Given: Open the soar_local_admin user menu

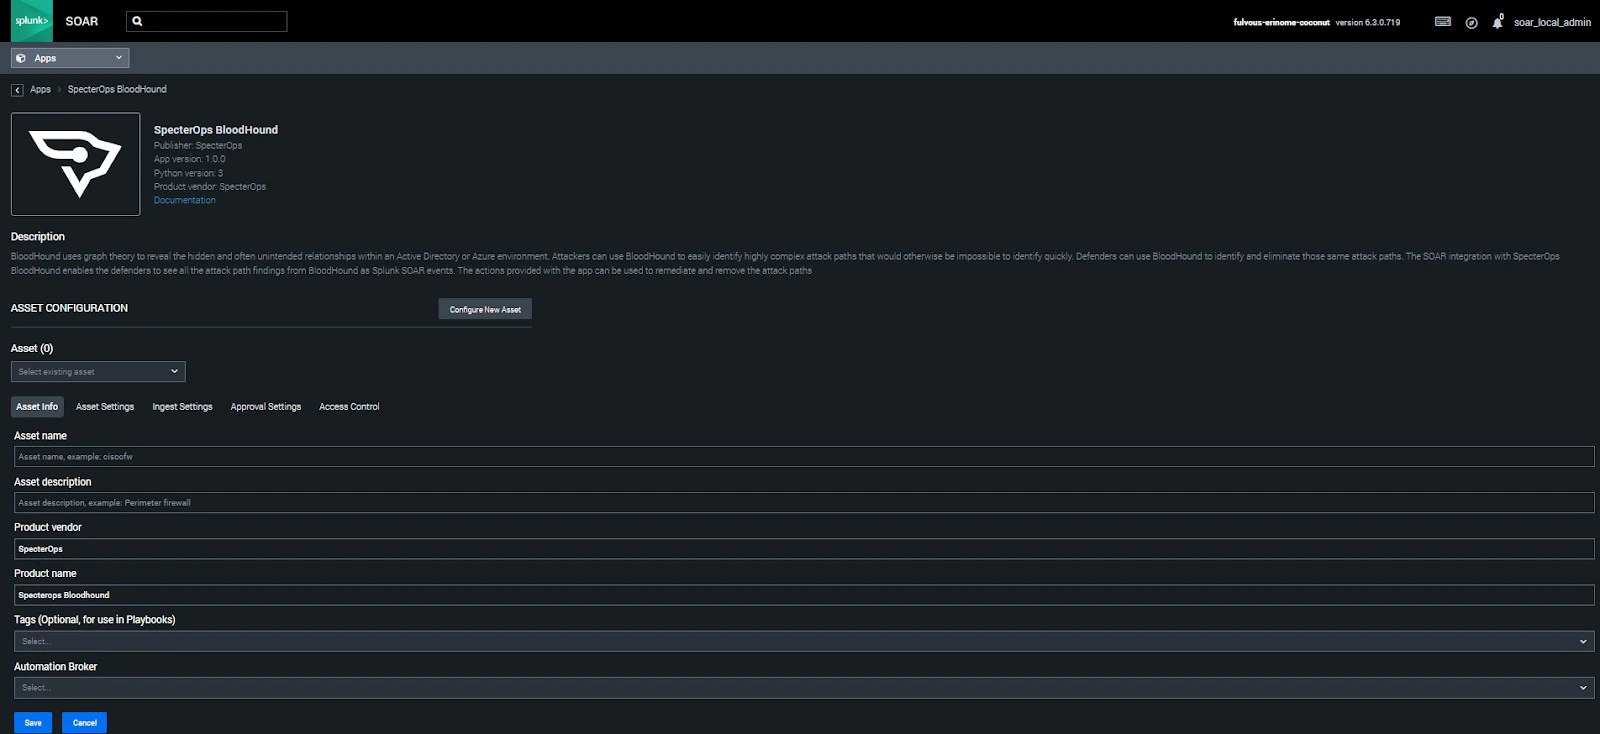Looking at the screenshot, I should (1552, 22).
